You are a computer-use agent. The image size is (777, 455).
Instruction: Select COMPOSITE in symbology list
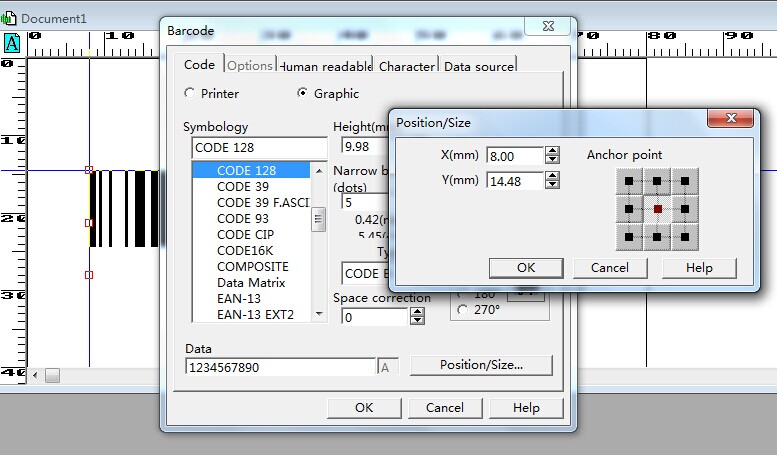click(x=251, y=267)
